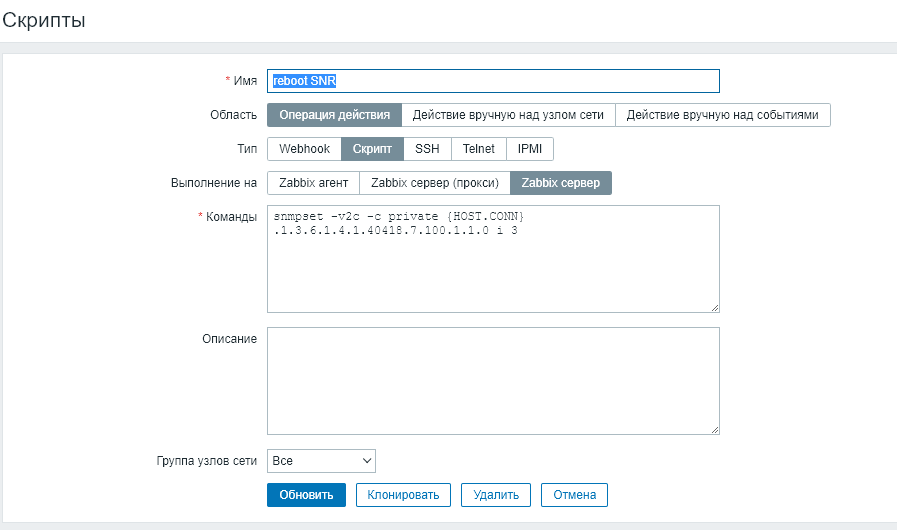
Task: Click the Группа узлов сети label
Action: point(207,461)
